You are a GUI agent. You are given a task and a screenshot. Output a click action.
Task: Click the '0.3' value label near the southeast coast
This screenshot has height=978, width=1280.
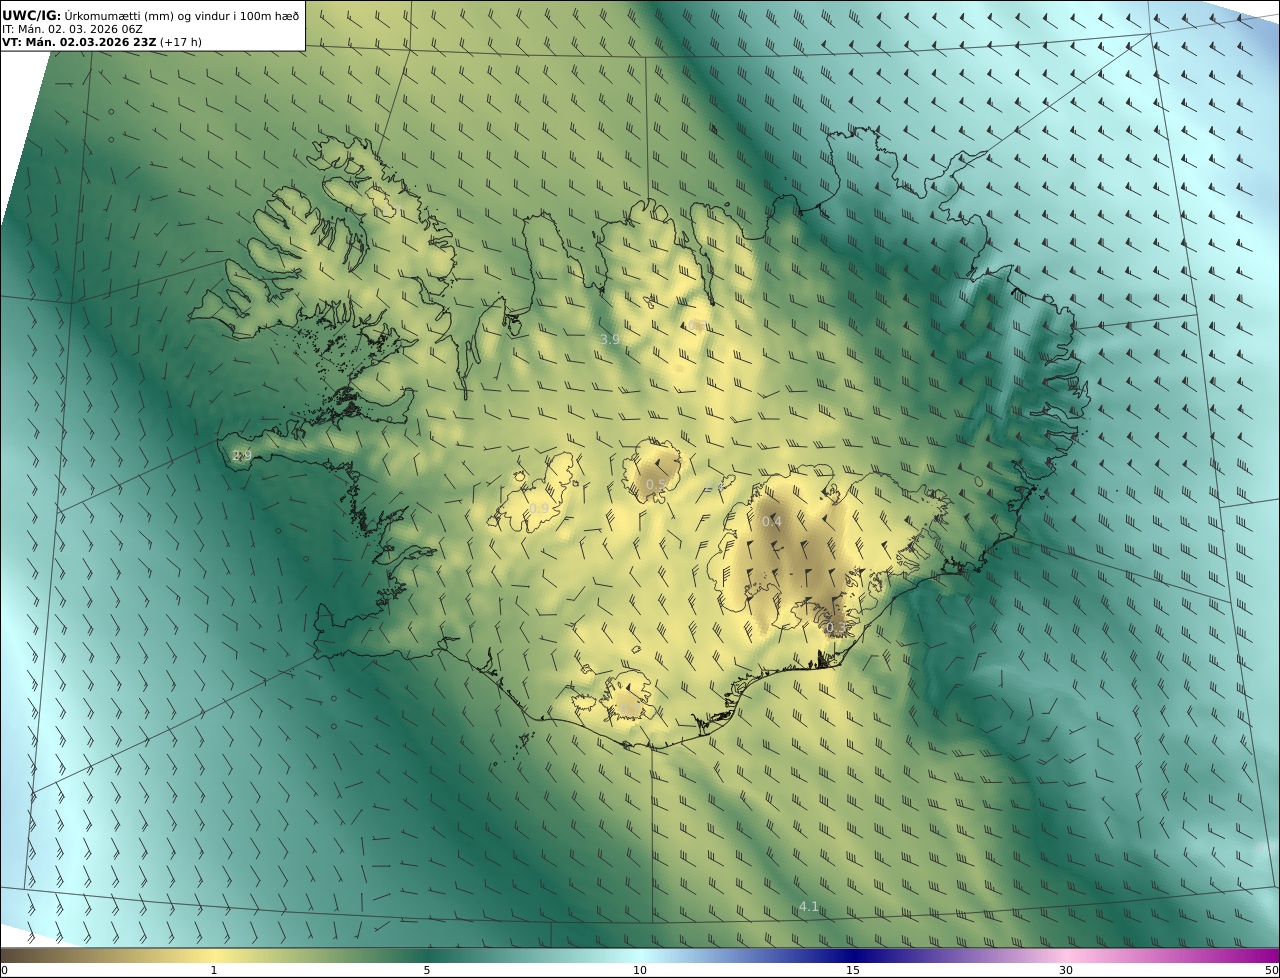[x=836, y=627]
